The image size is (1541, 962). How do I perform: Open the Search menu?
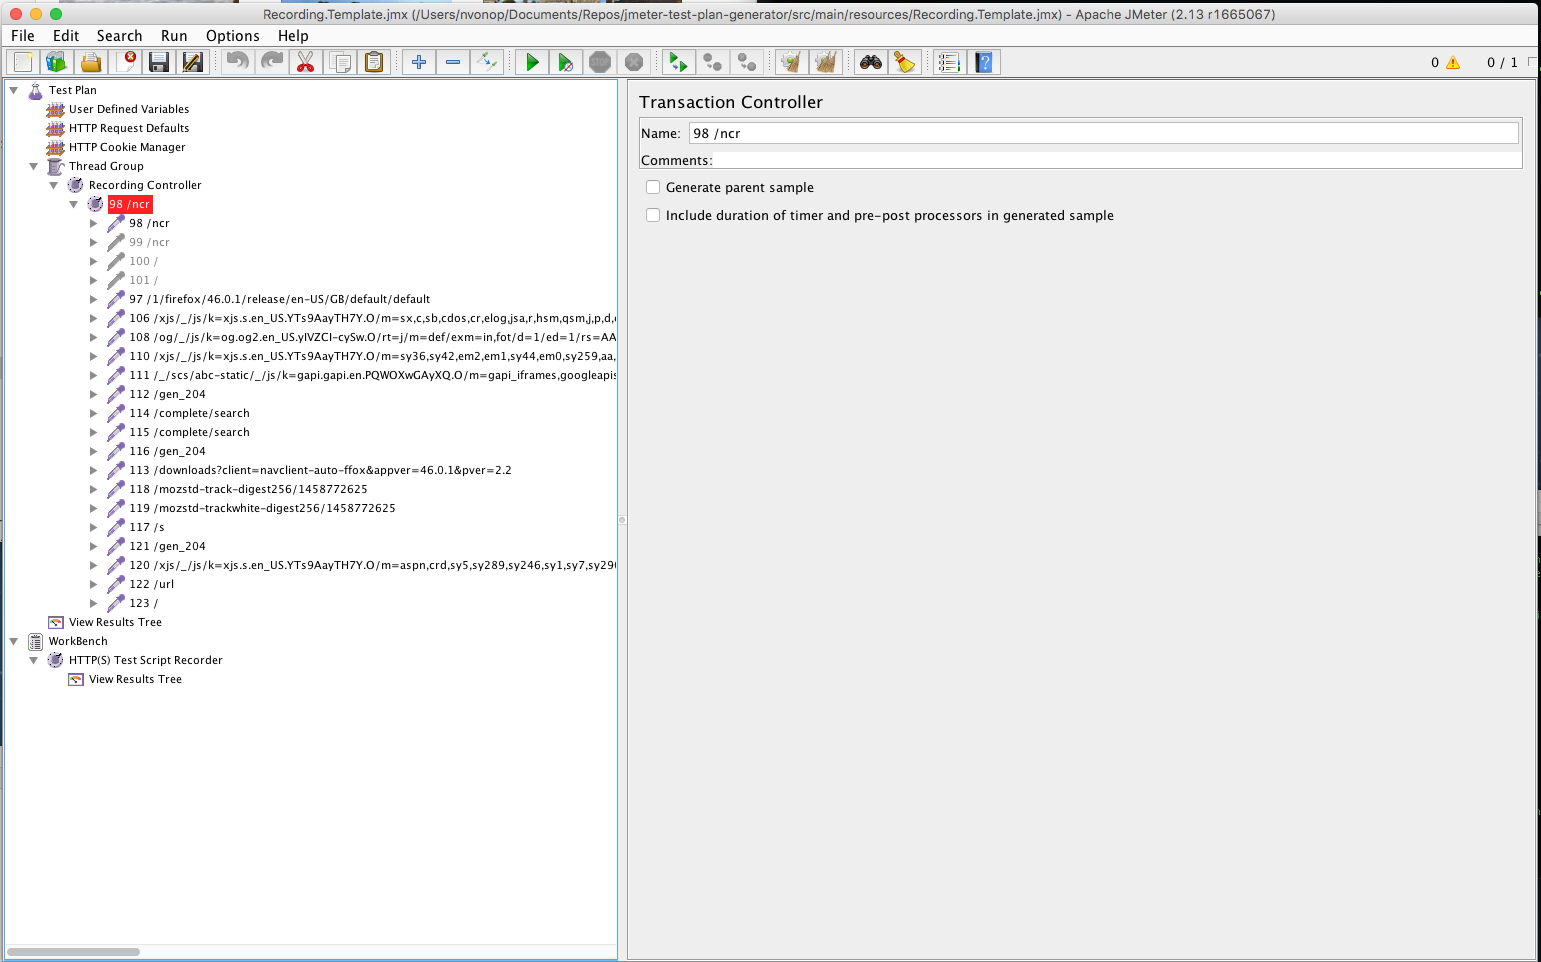[x=119, y=36]
